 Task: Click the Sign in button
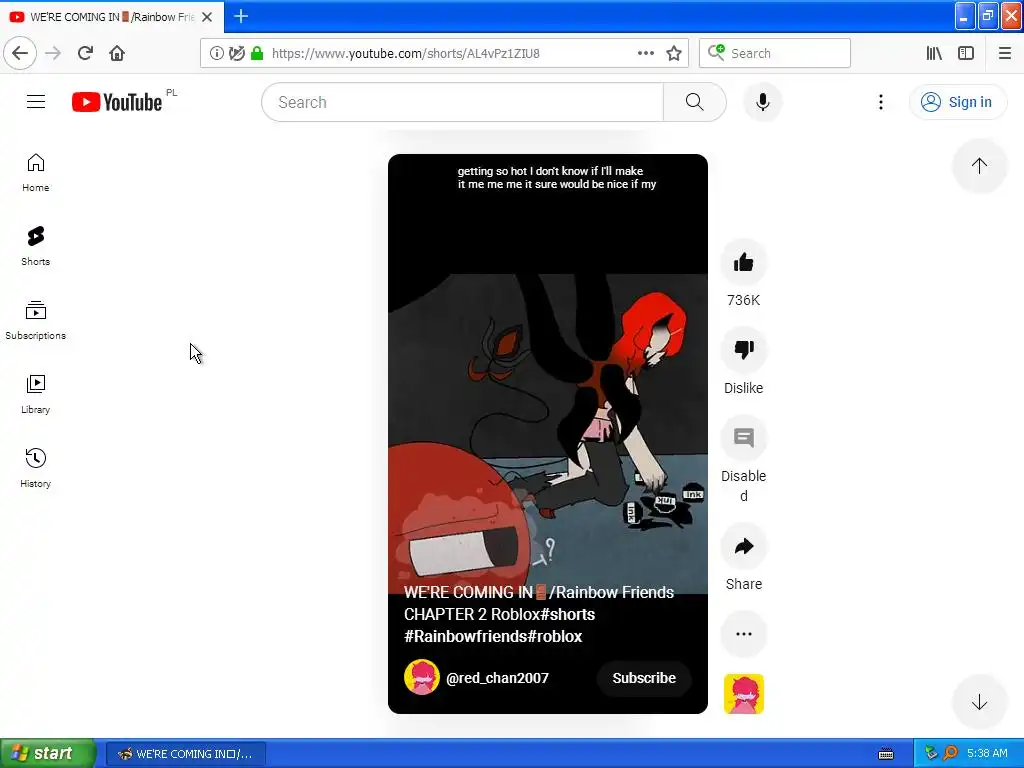tap(957, 102)
